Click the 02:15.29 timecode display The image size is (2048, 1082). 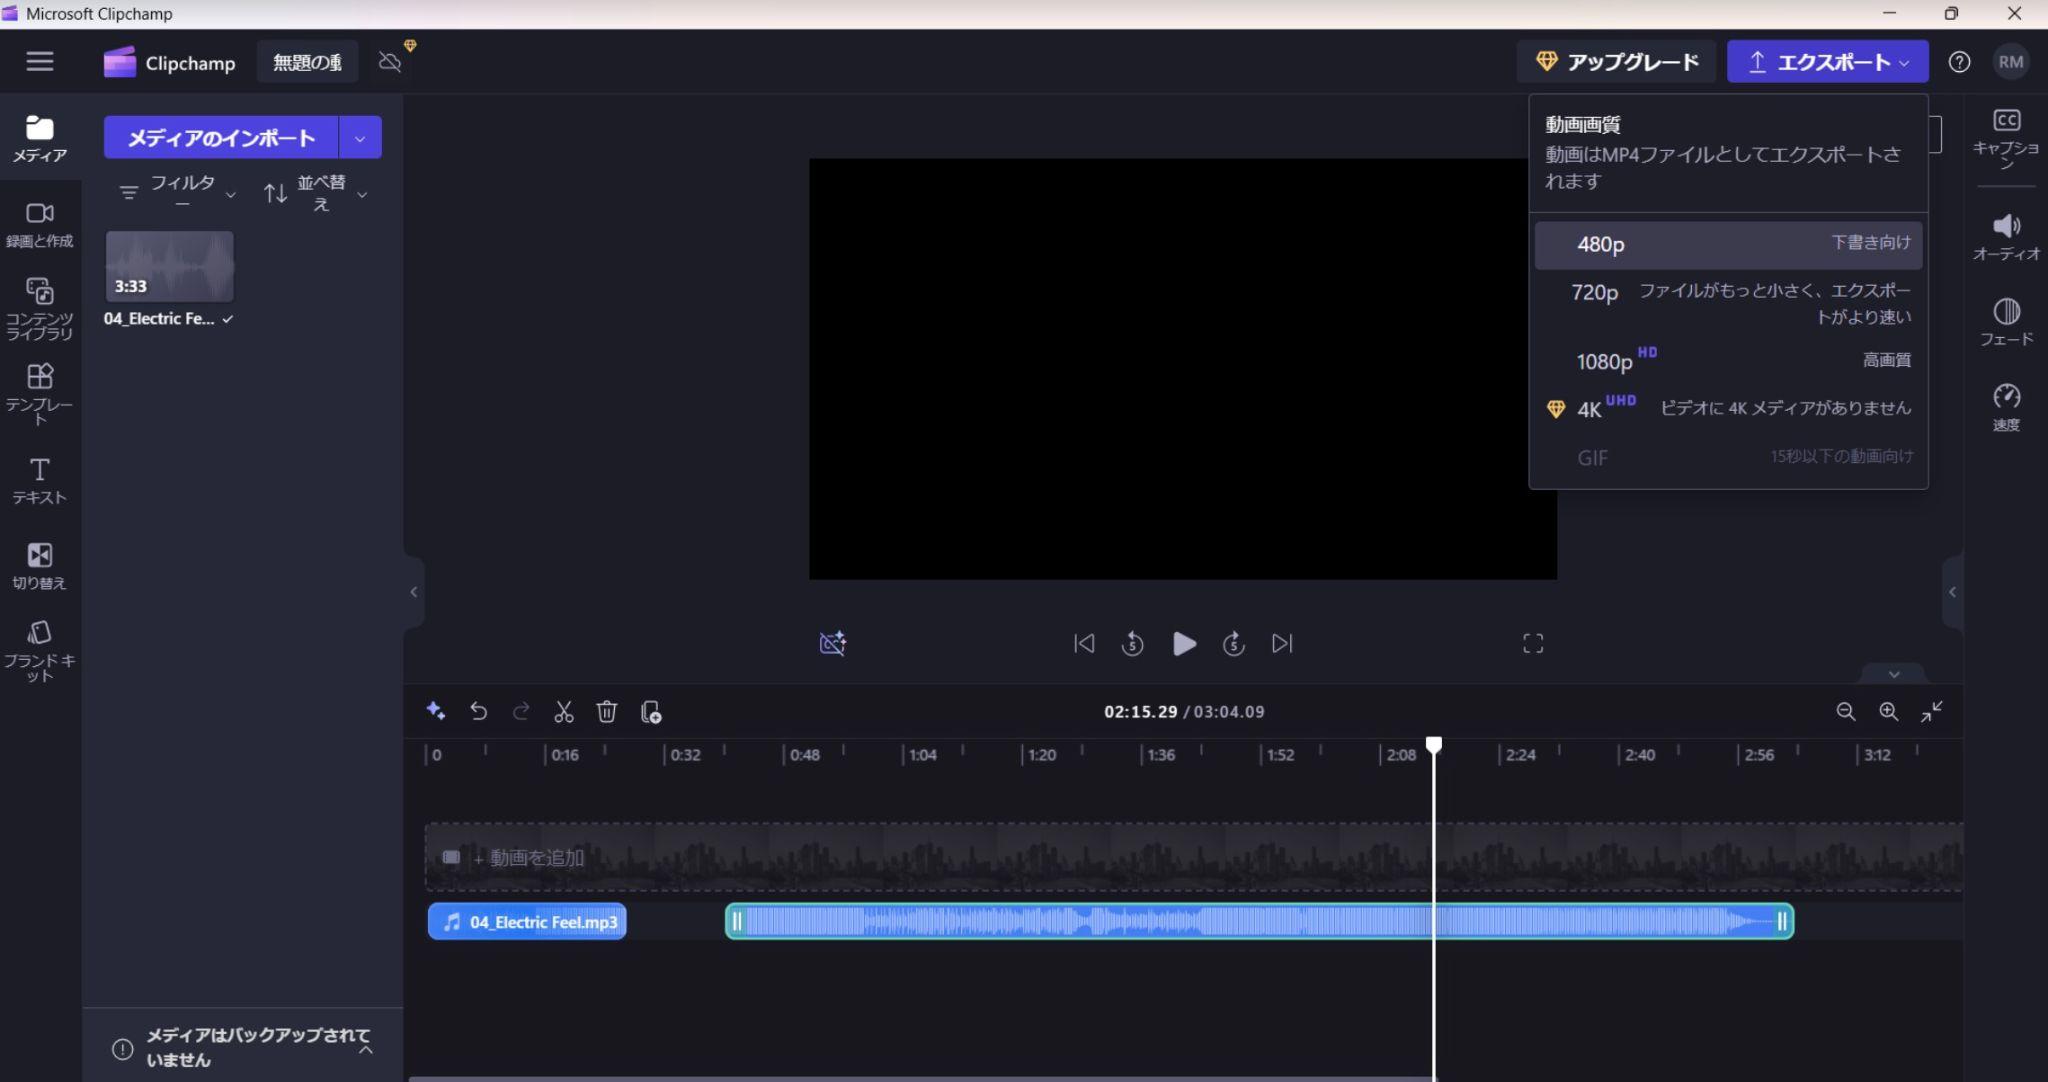[x=1140, y=711]
